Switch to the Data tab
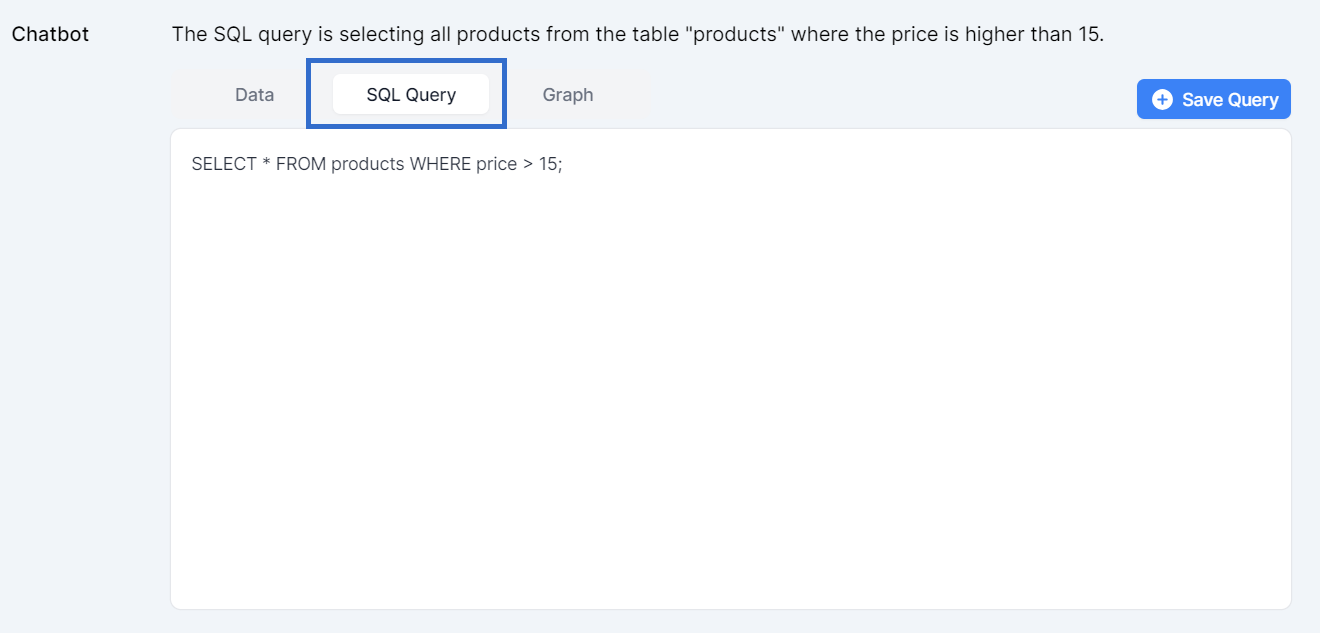 click(x=254, y=95)
